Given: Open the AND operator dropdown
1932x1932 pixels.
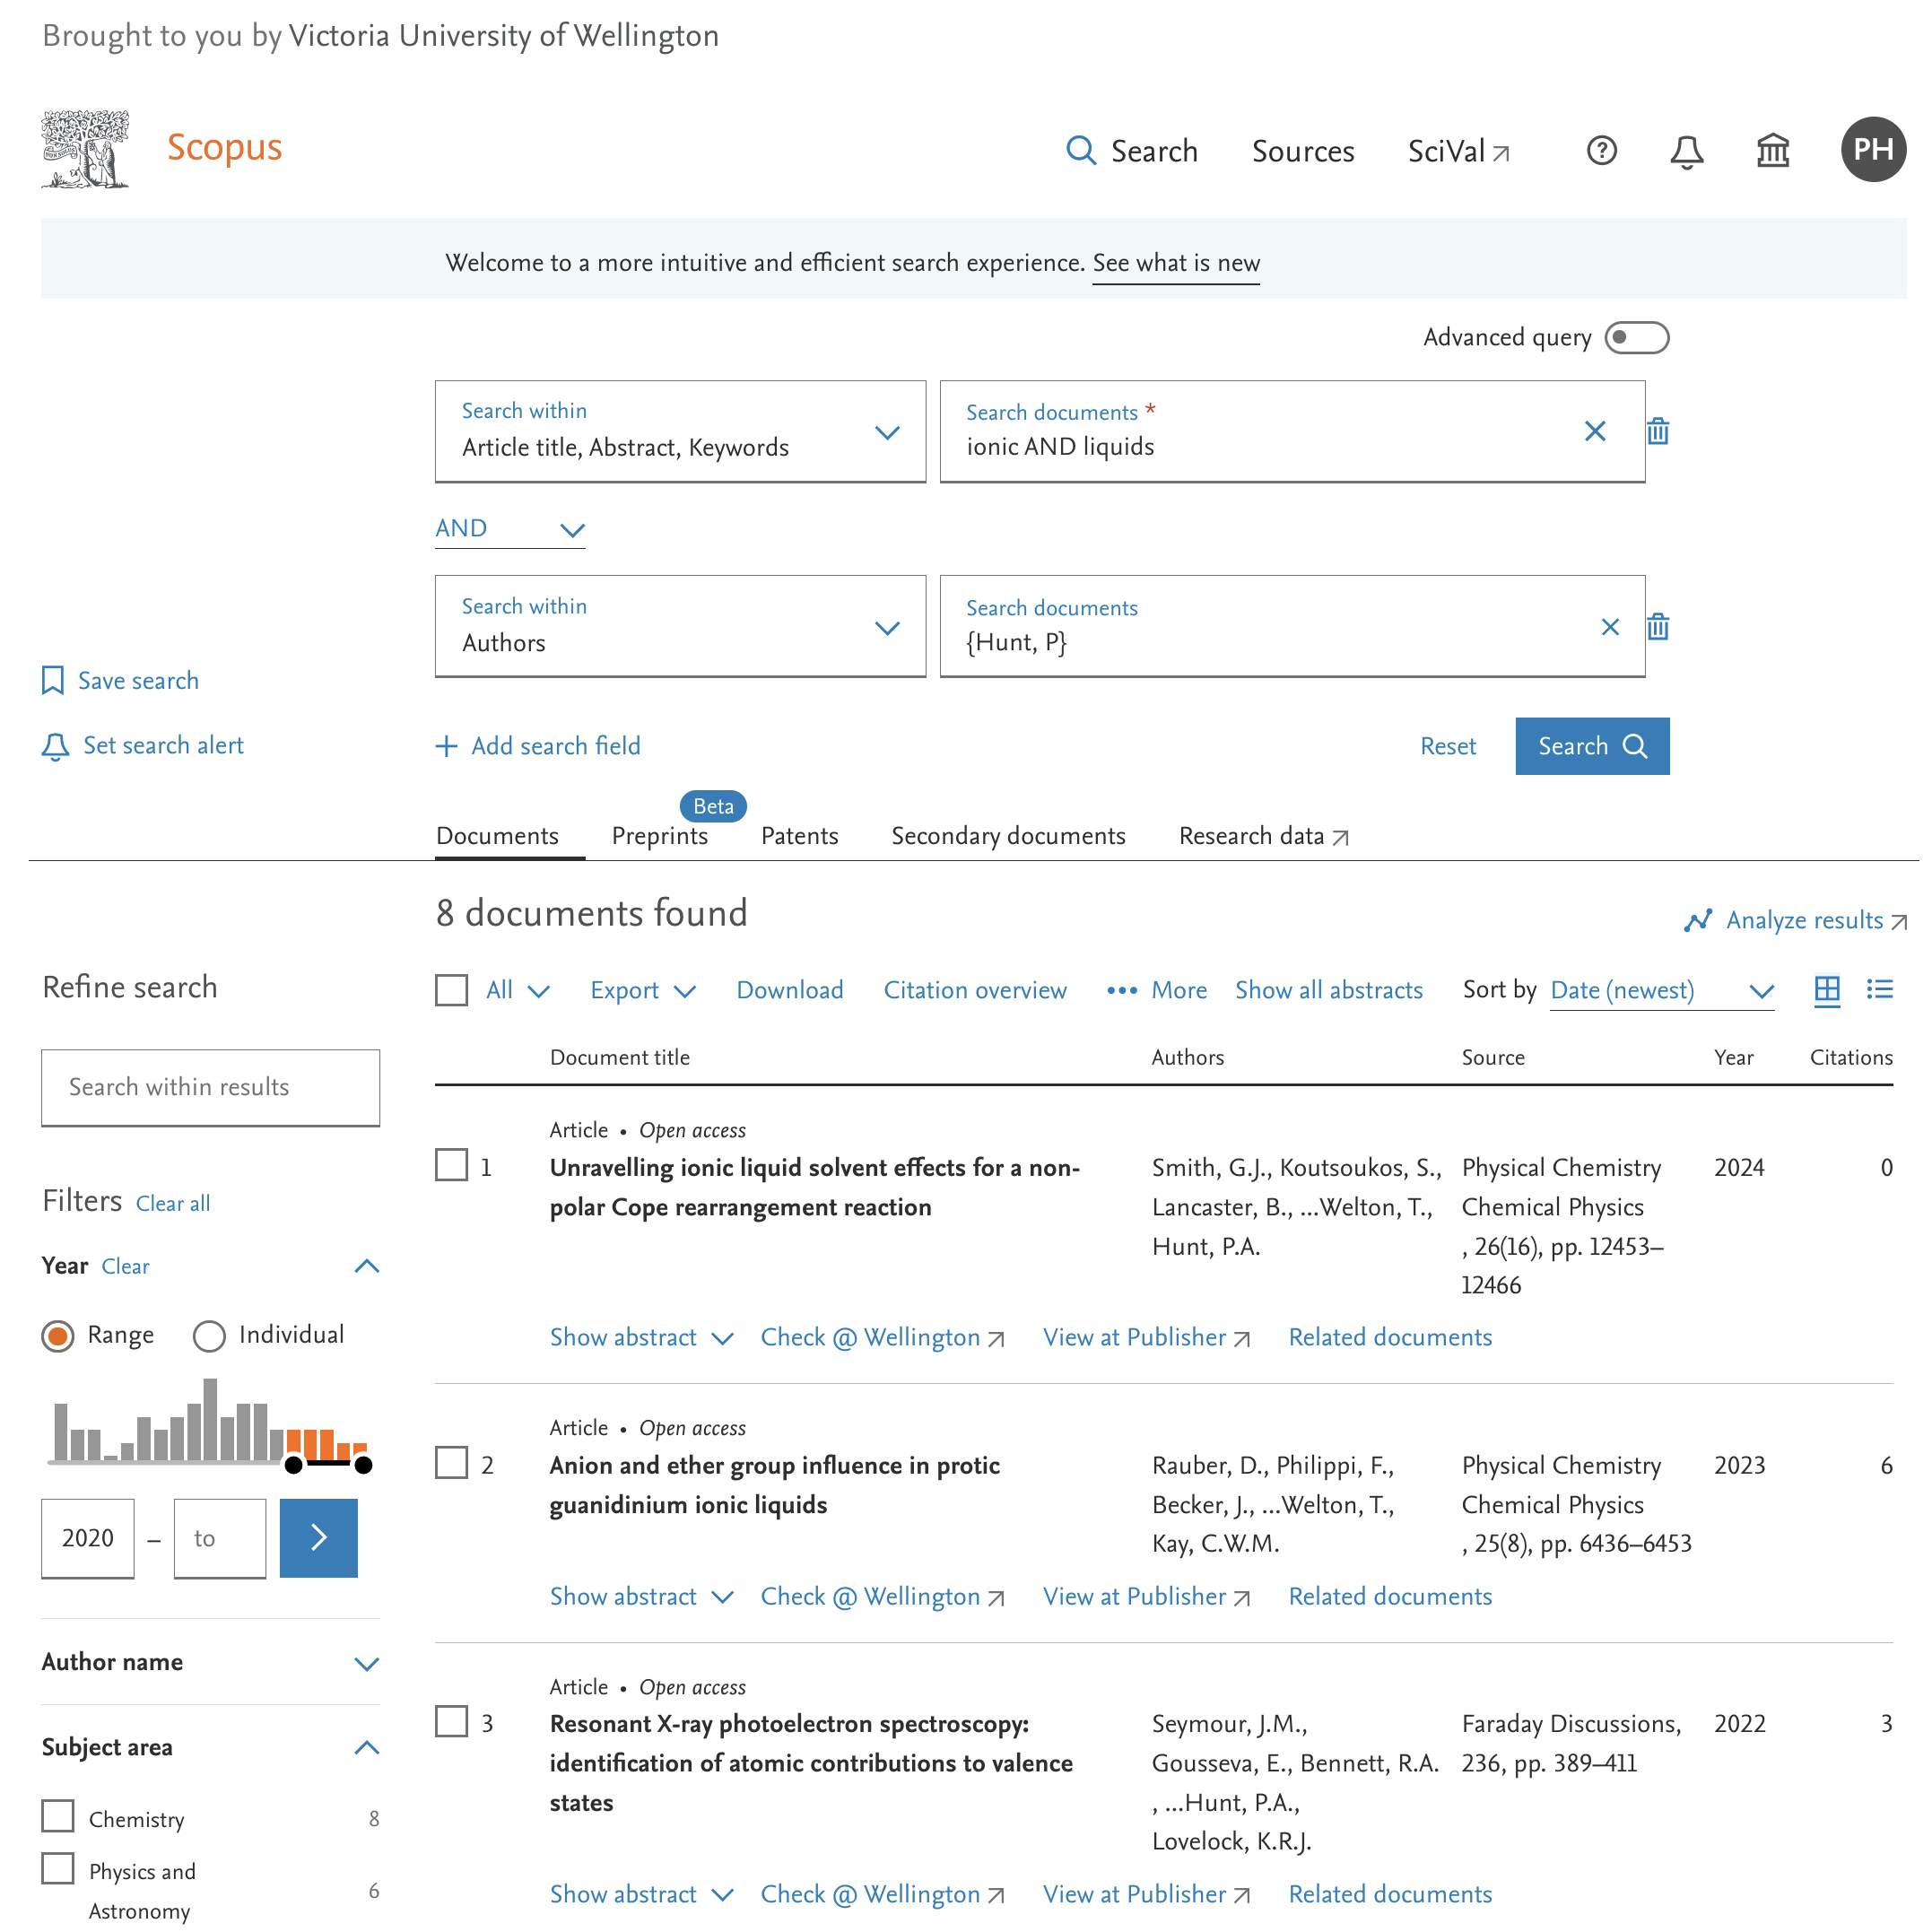Looking at the screenshot, I should point(510,529).
